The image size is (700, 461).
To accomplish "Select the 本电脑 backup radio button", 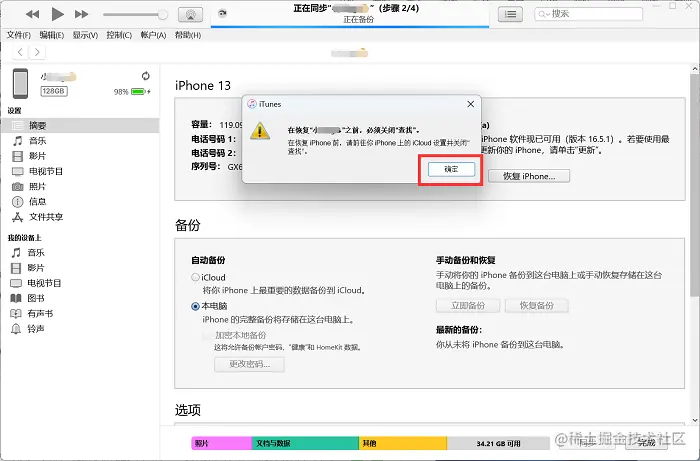I will tap(195, 306).
